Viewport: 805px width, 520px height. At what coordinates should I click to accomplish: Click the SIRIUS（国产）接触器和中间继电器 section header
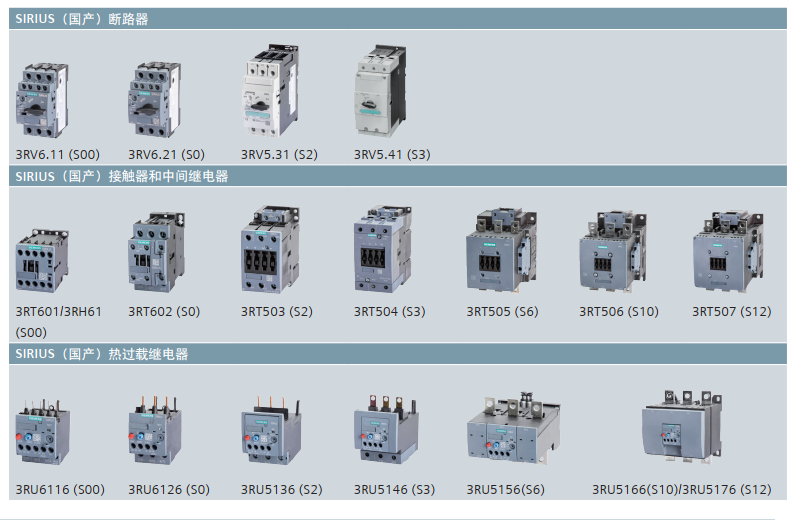pos(398,176)
